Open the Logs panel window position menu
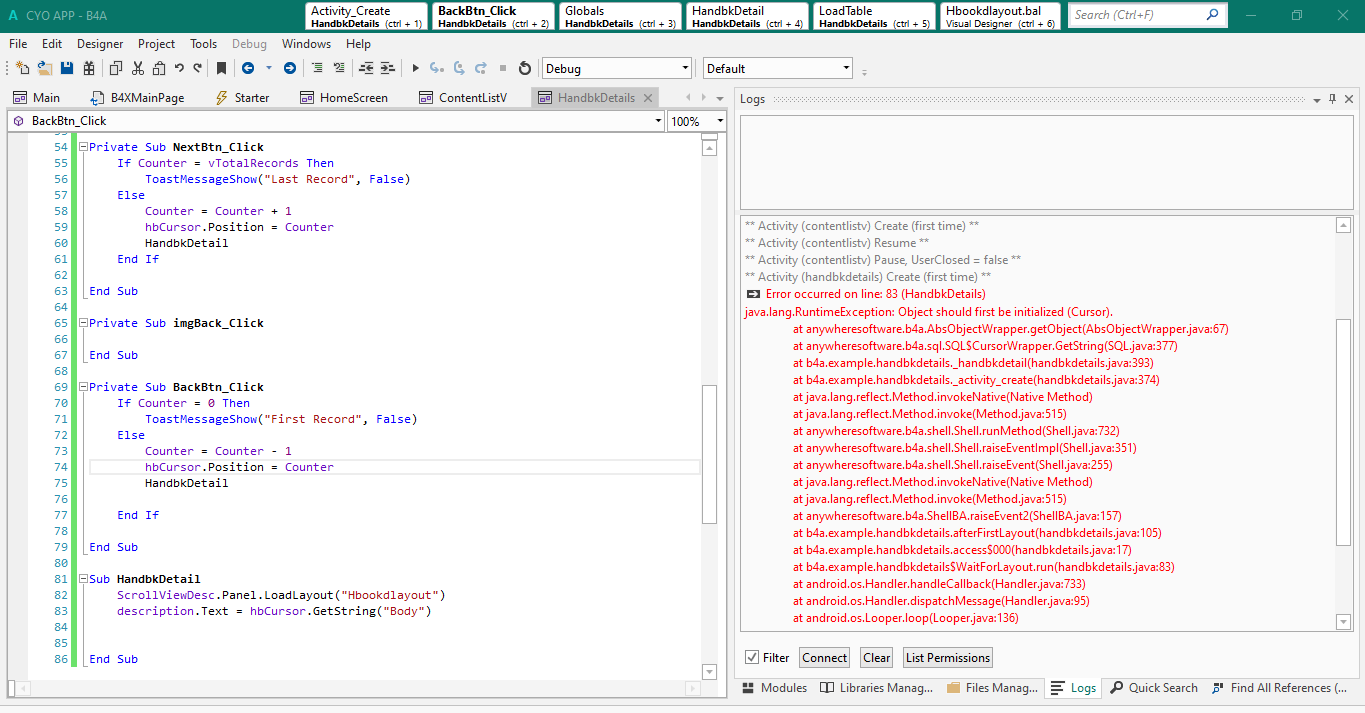Screen dimensions: 1365x713 click(1317, 99)
